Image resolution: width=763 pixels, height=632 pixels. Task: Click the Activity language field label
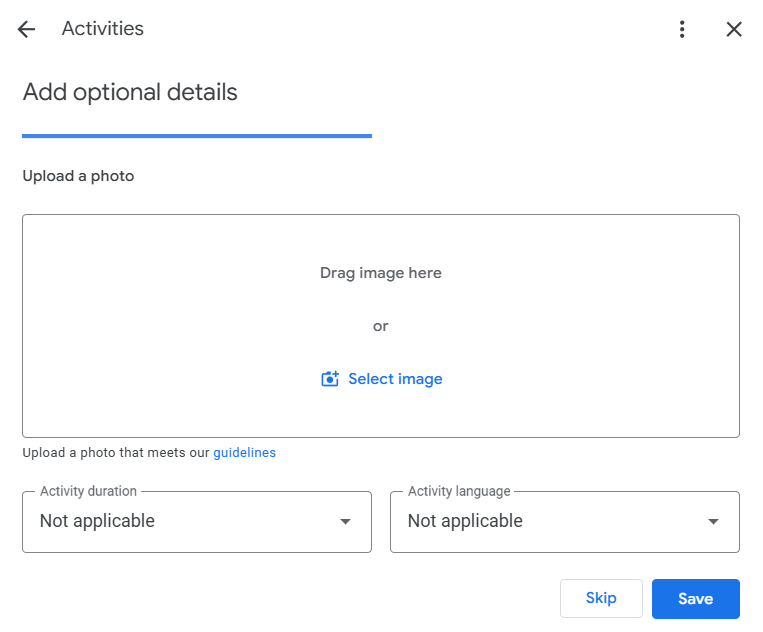459,491
